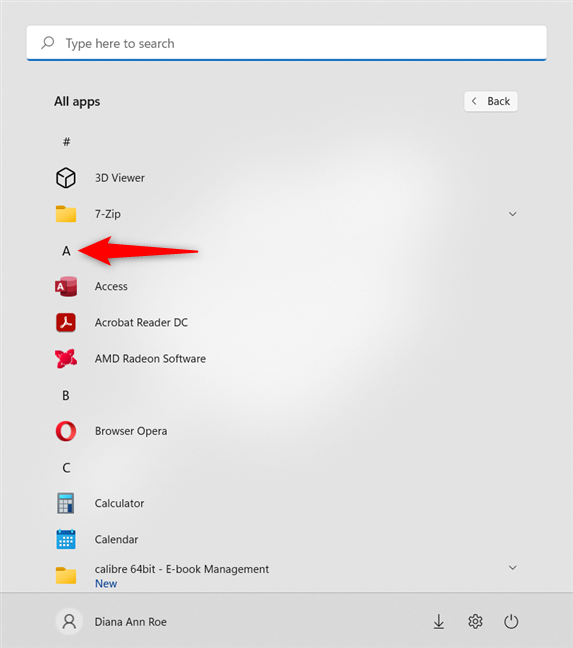Open the Diana Ann Roe user avatar

[x=69, y=622]
